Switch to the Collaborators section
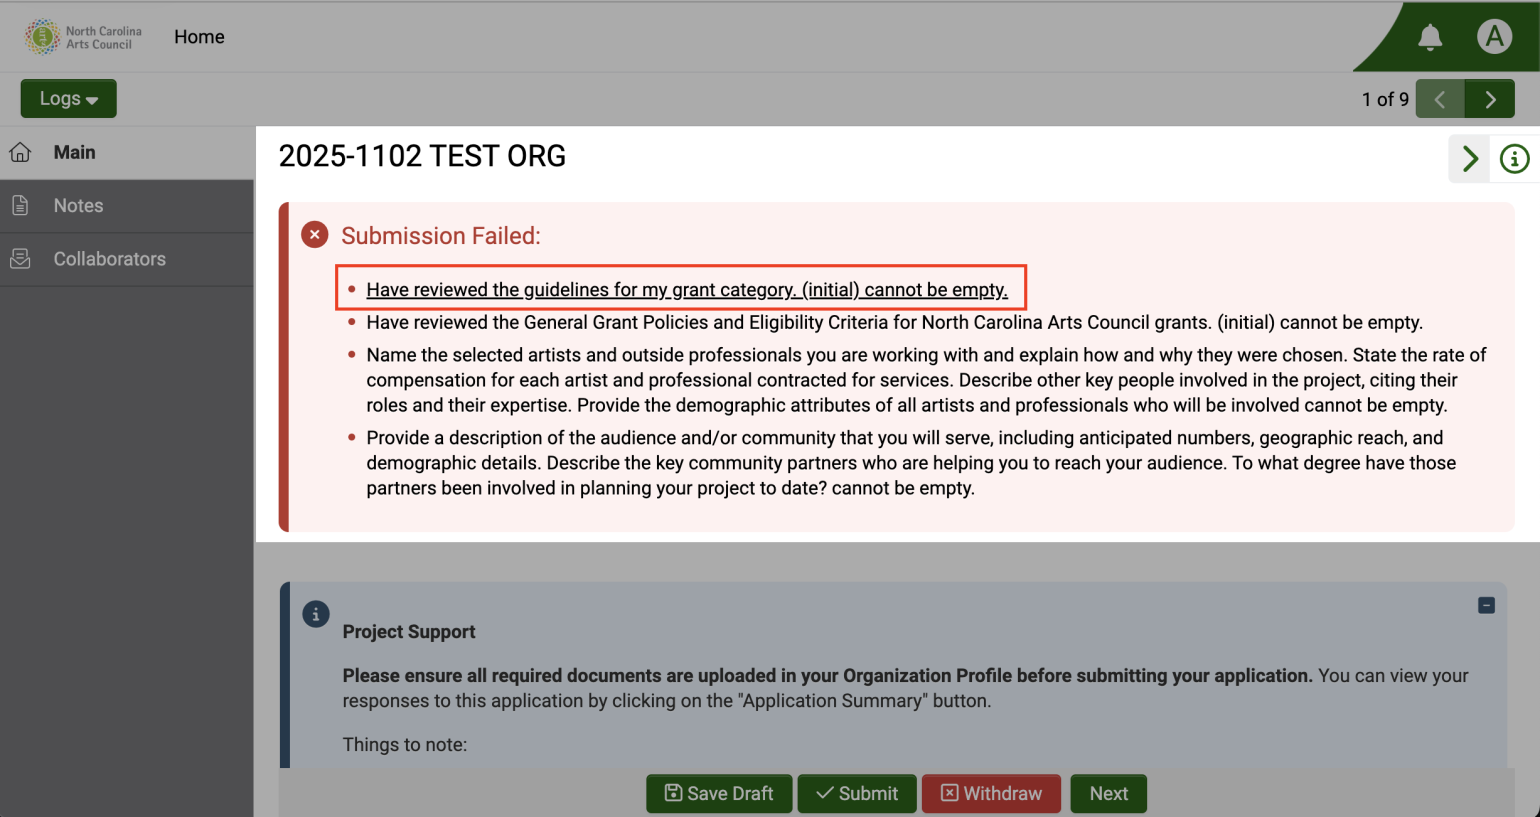Screen dimensions: 1540x817 [109, 258]
